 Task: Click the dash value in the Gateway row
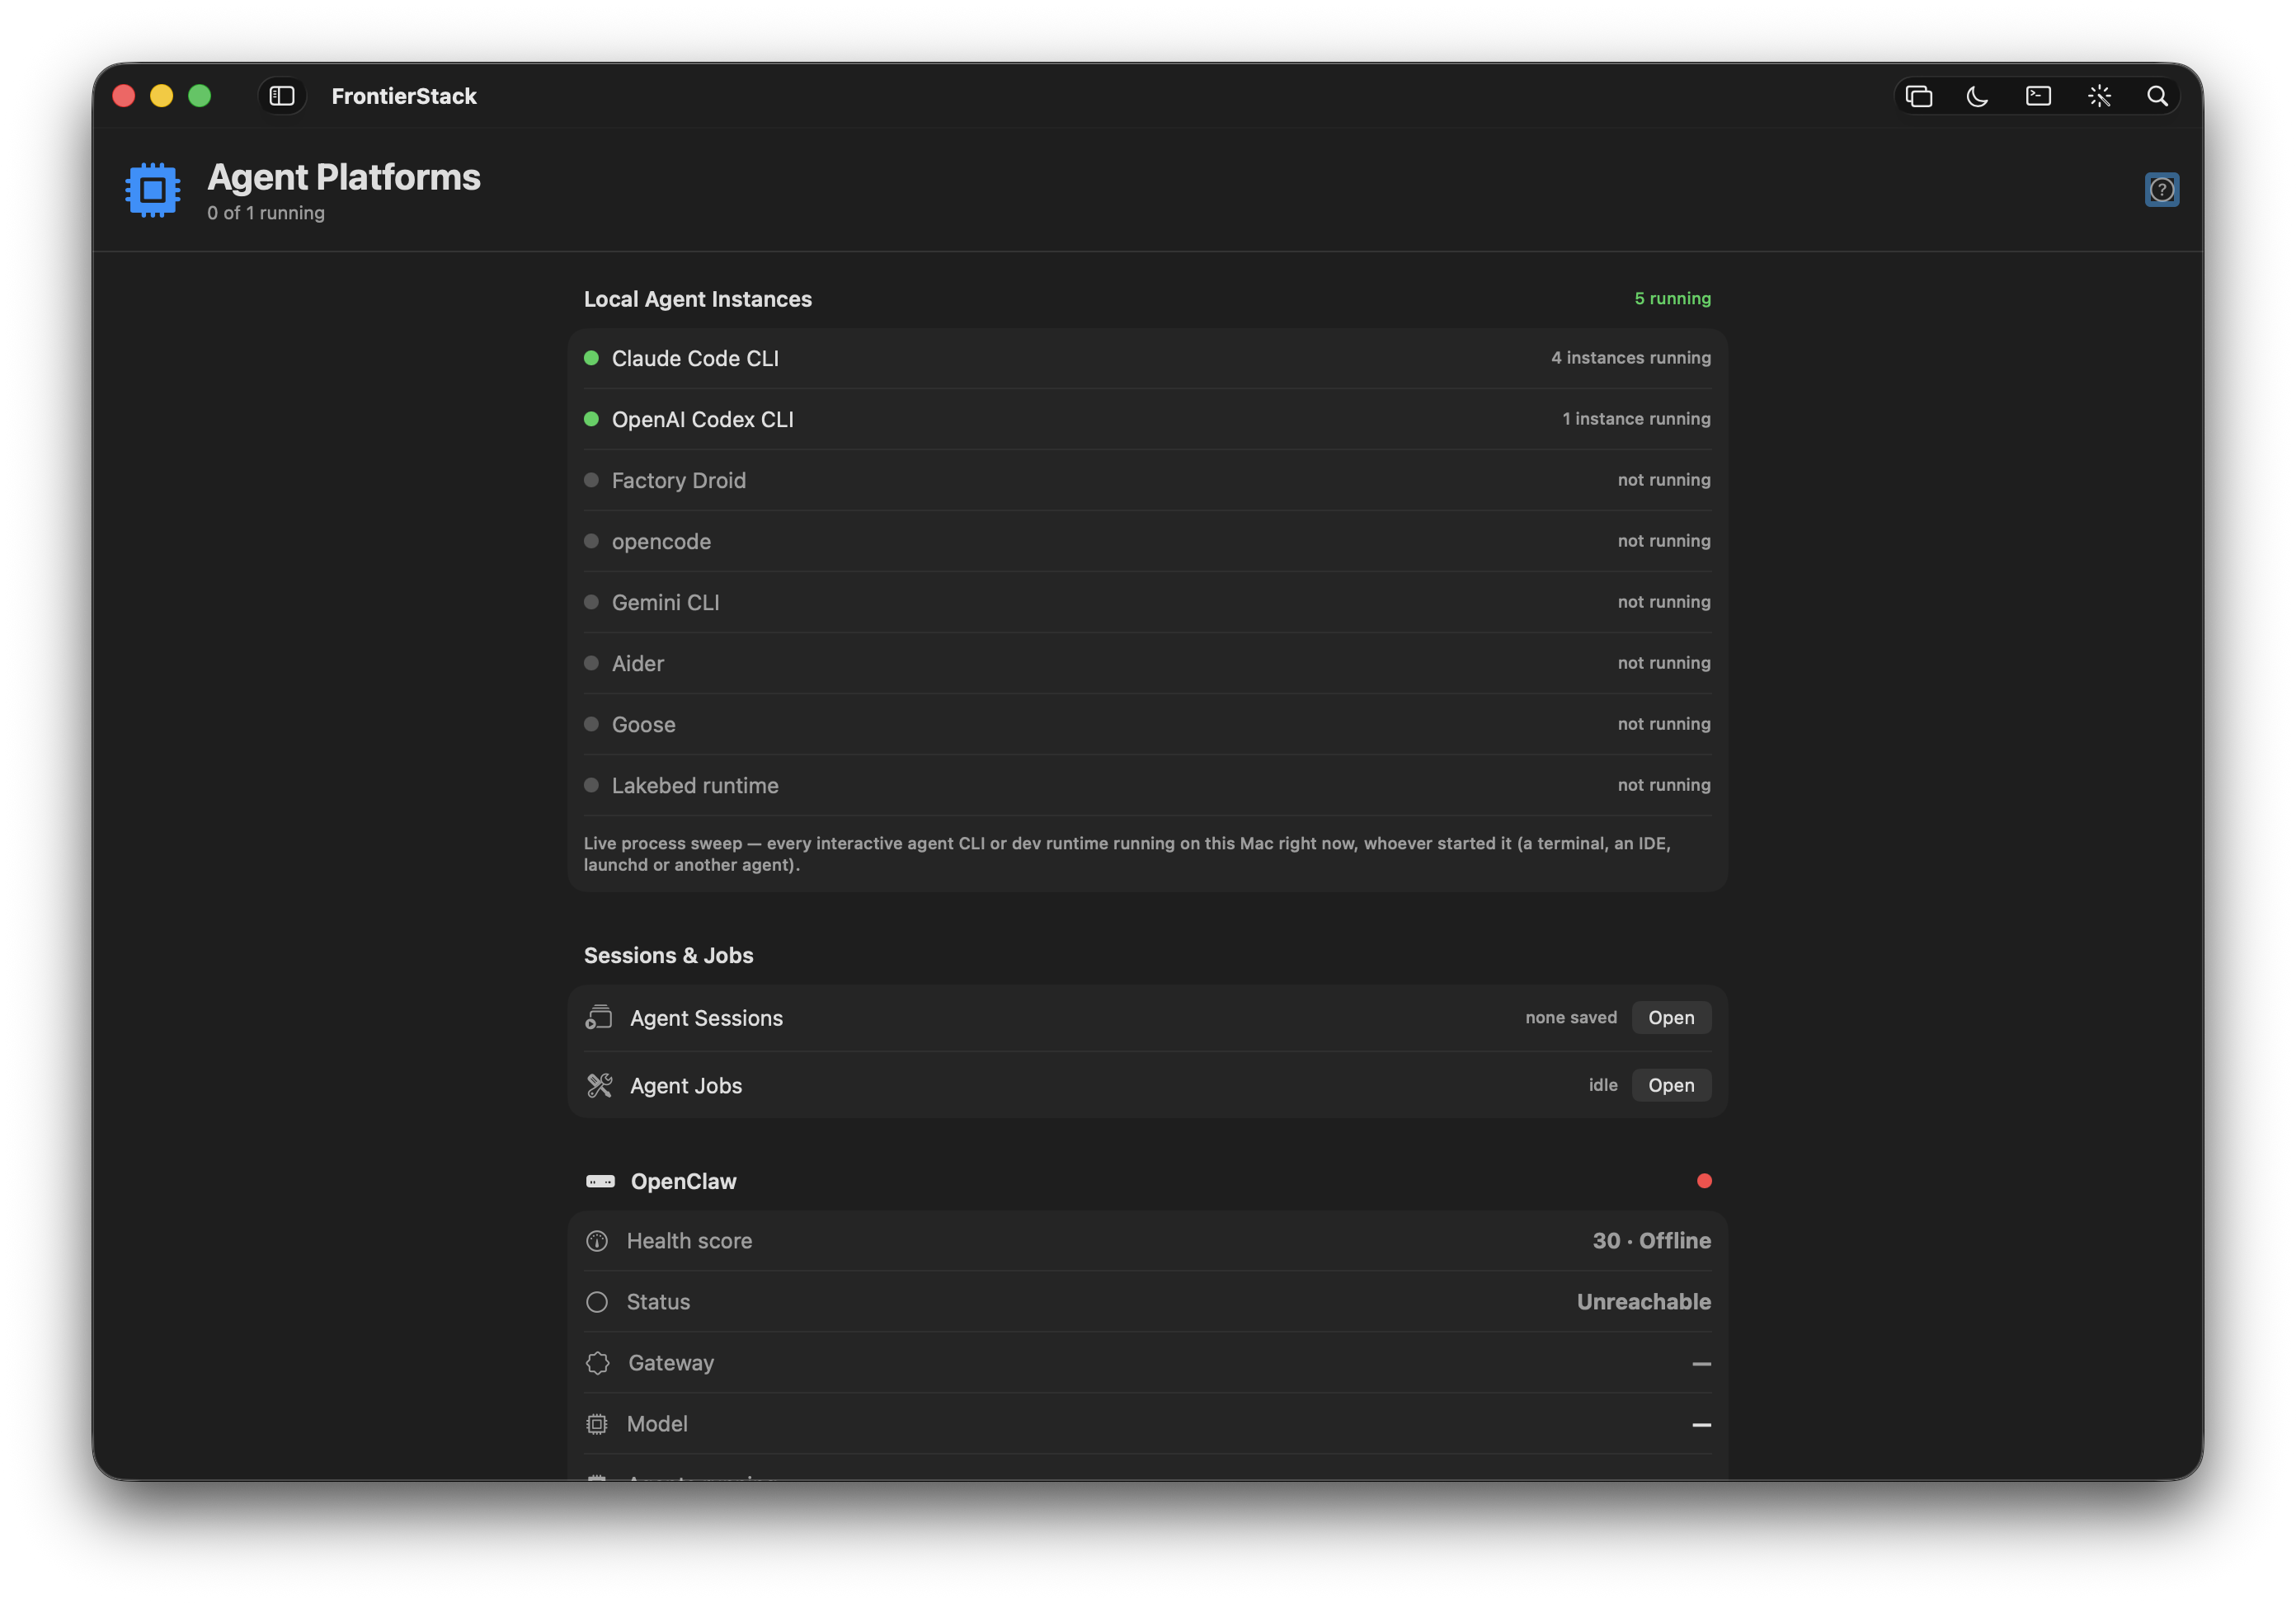pos(1701,1363)
